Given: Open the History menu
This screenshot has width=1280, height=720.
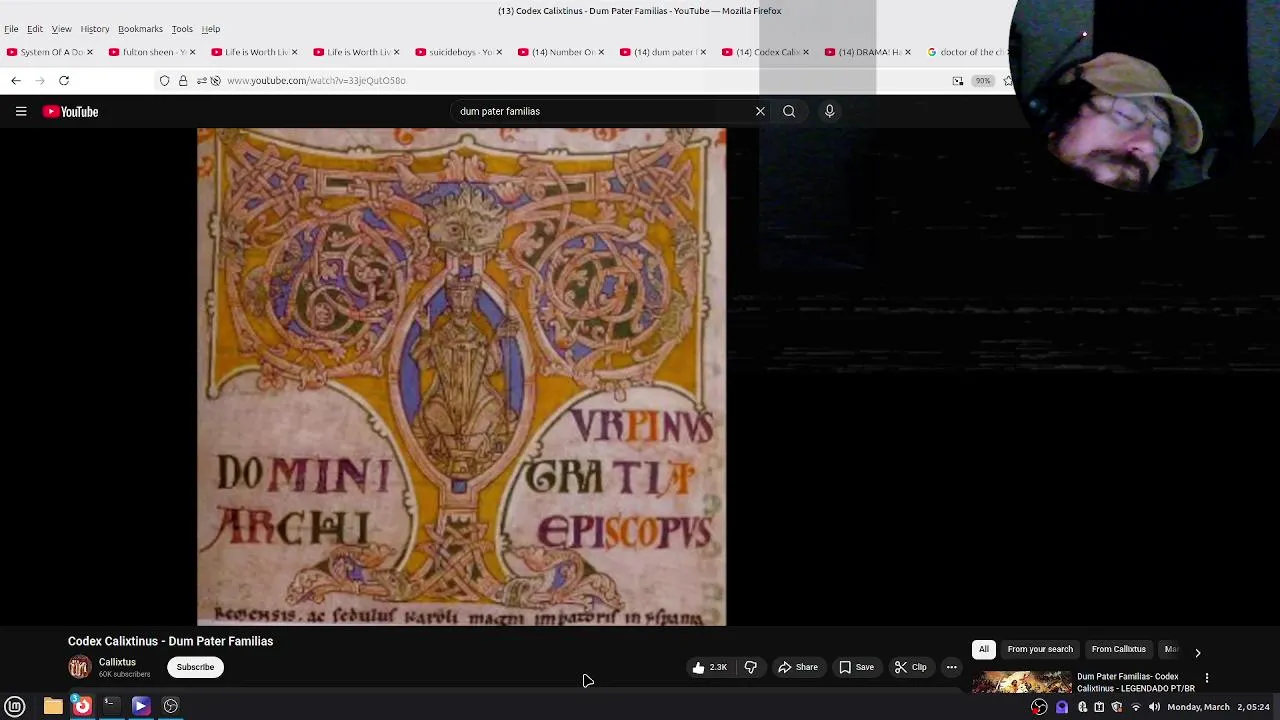Looking at the screenshot, I should (x=95, y=29).
